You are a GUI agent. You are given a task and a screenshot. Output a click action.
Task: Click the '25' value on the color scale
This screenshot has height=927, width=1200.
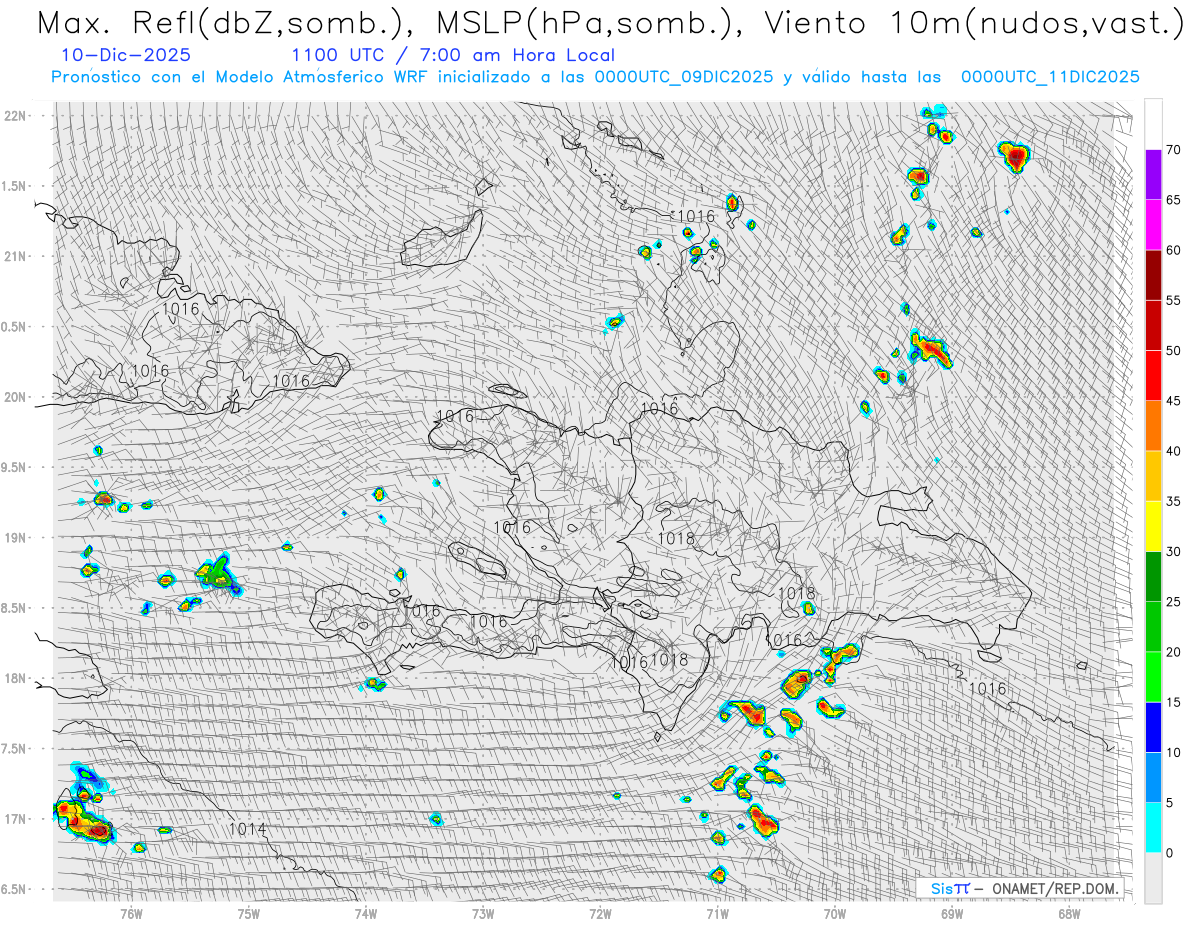[x=1174, y=602]
